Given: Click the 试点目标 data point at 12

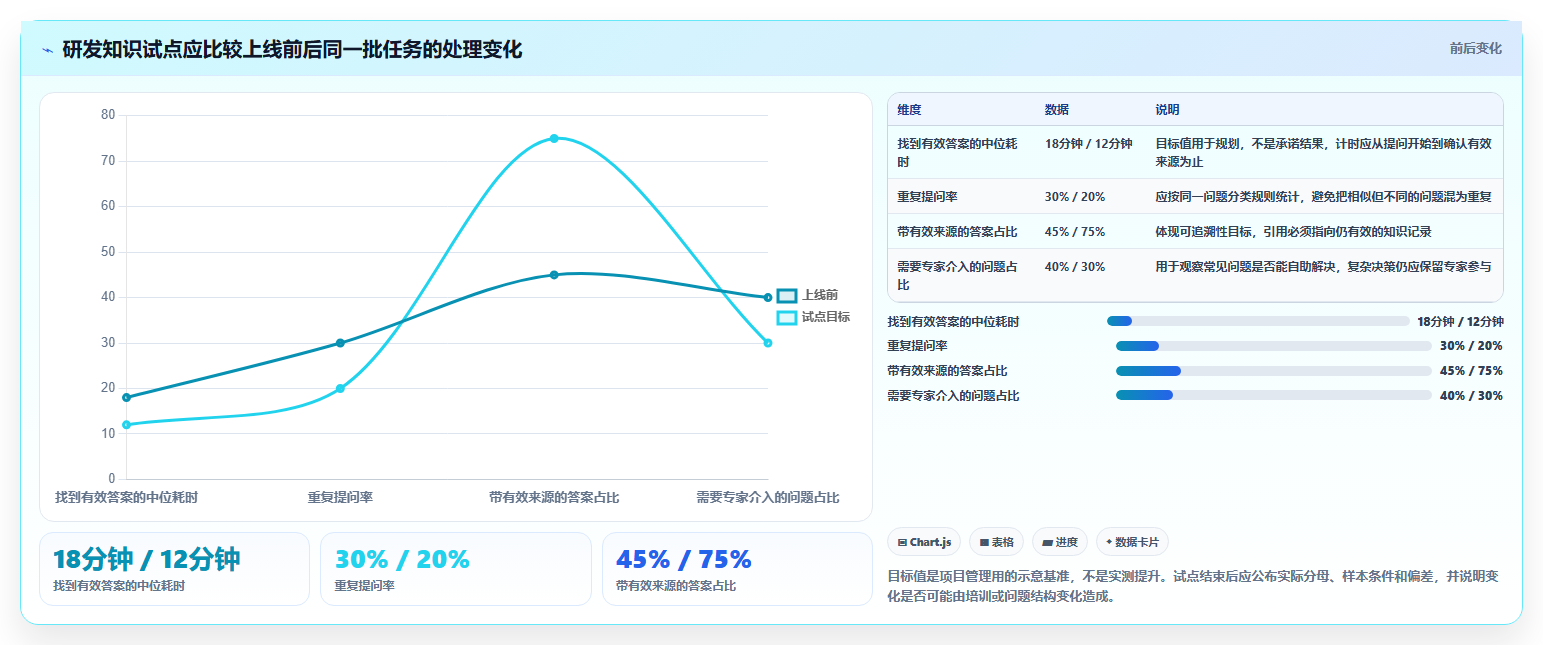Looking at the screenshot, I should click(x=126, y=425).
